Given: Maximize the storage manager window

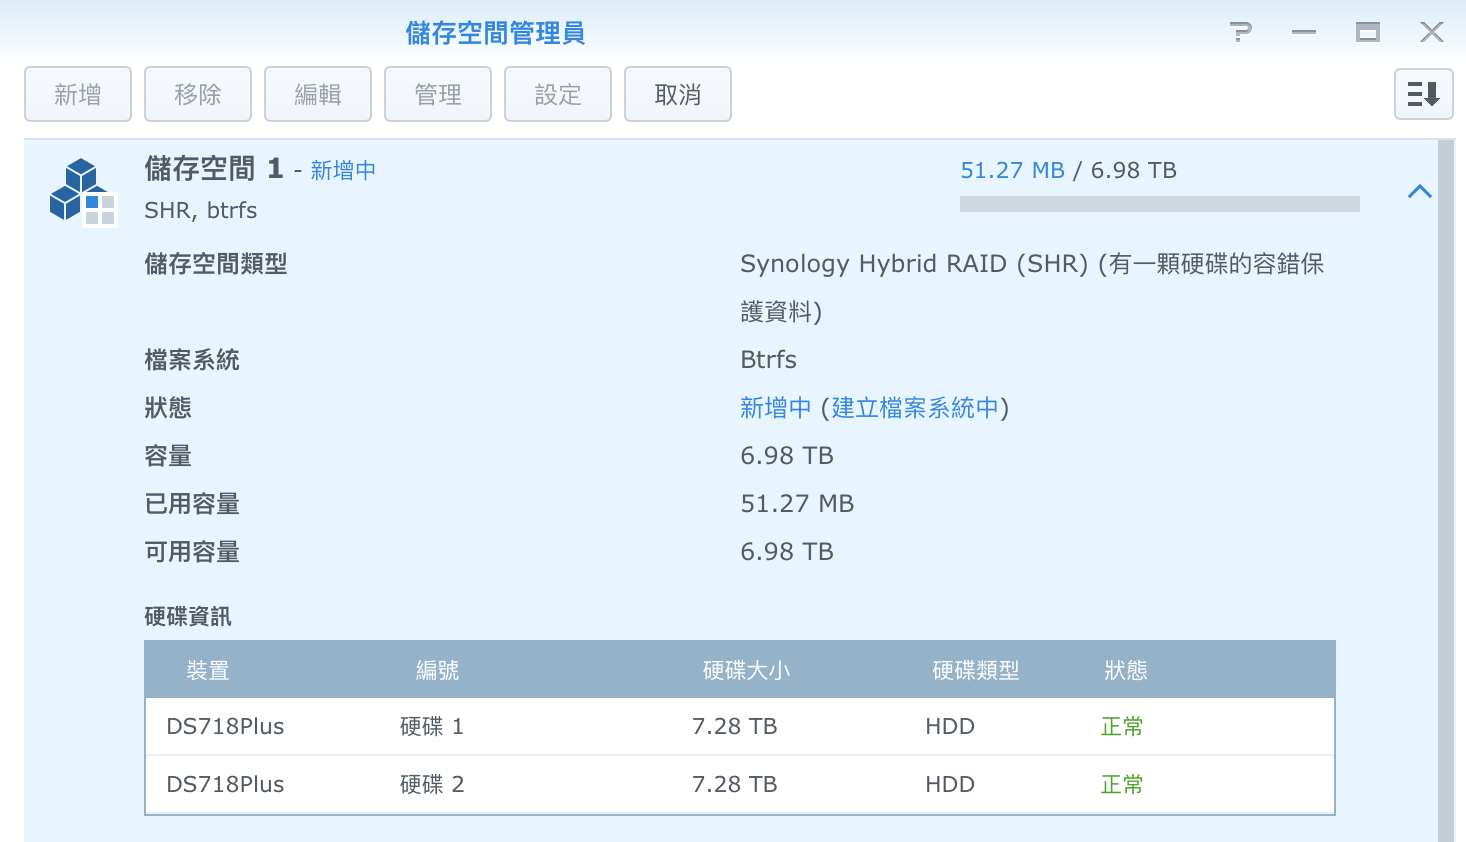Looking at the screenshot, I should [x=1367, y=33].
